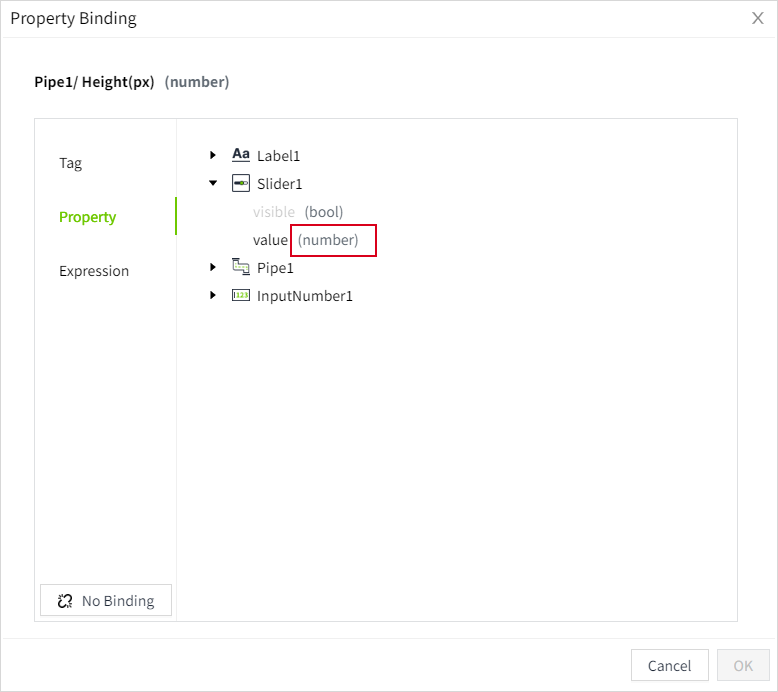Screen dimensions: 778x692
Task: Collapse the Slider1 tree node
Action: point(213,183)
